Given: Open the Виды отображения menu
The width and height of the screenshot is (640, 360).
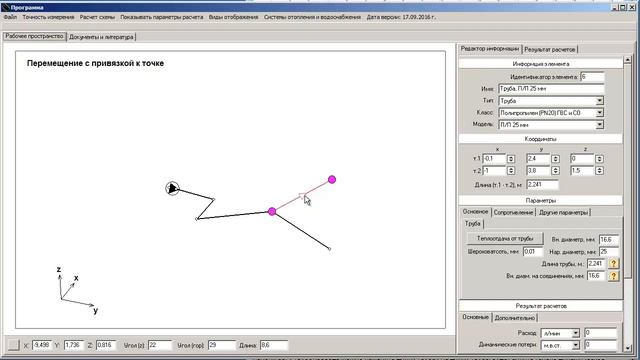Looking at the screenshot, I should coord(233,17).
